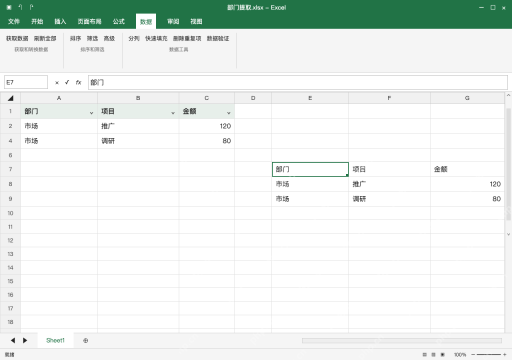
Task: Switch to Normal view in the status bar
Action: pyautogui.click(x=424, y=355)
